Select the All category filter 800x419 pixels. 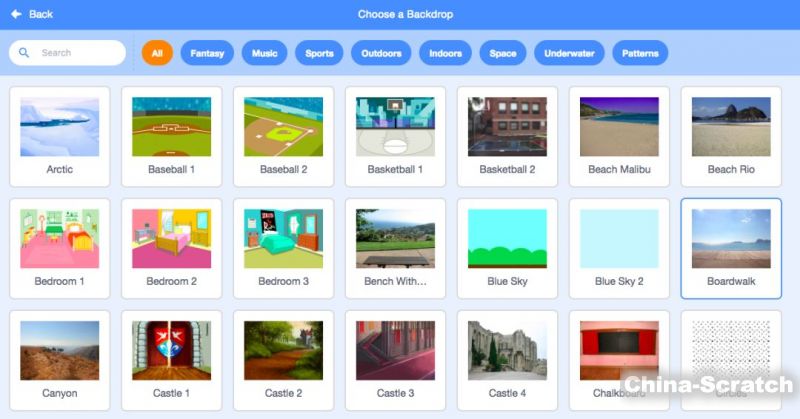tap(157, 53)
